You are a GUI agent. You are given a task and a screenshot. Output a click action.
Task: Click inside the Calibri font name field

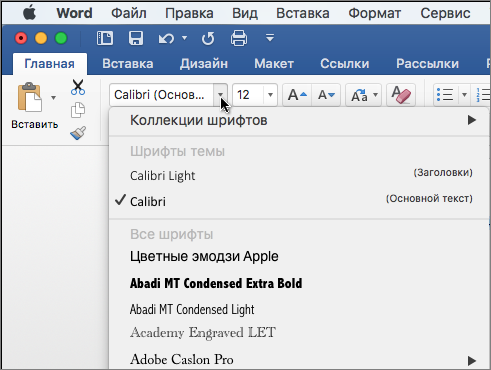pos(161,95)
